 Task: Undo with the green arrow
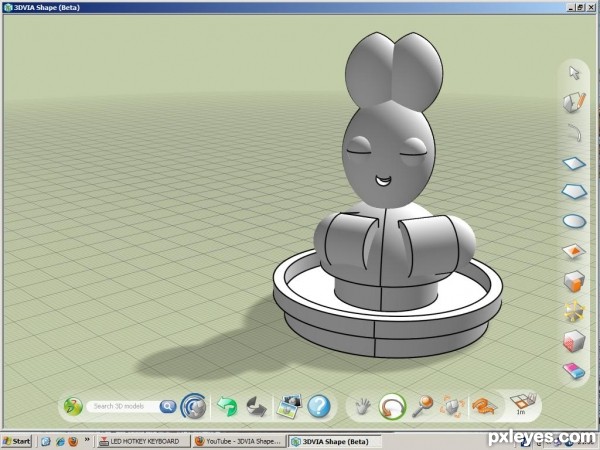point(227,406)
